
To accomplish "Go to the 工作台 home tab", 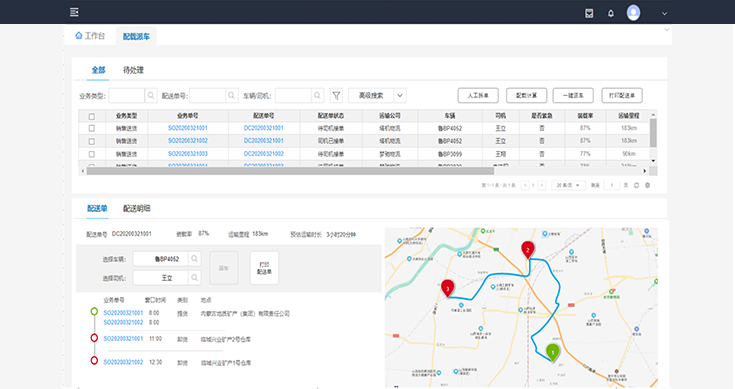I will click(90, 36).
